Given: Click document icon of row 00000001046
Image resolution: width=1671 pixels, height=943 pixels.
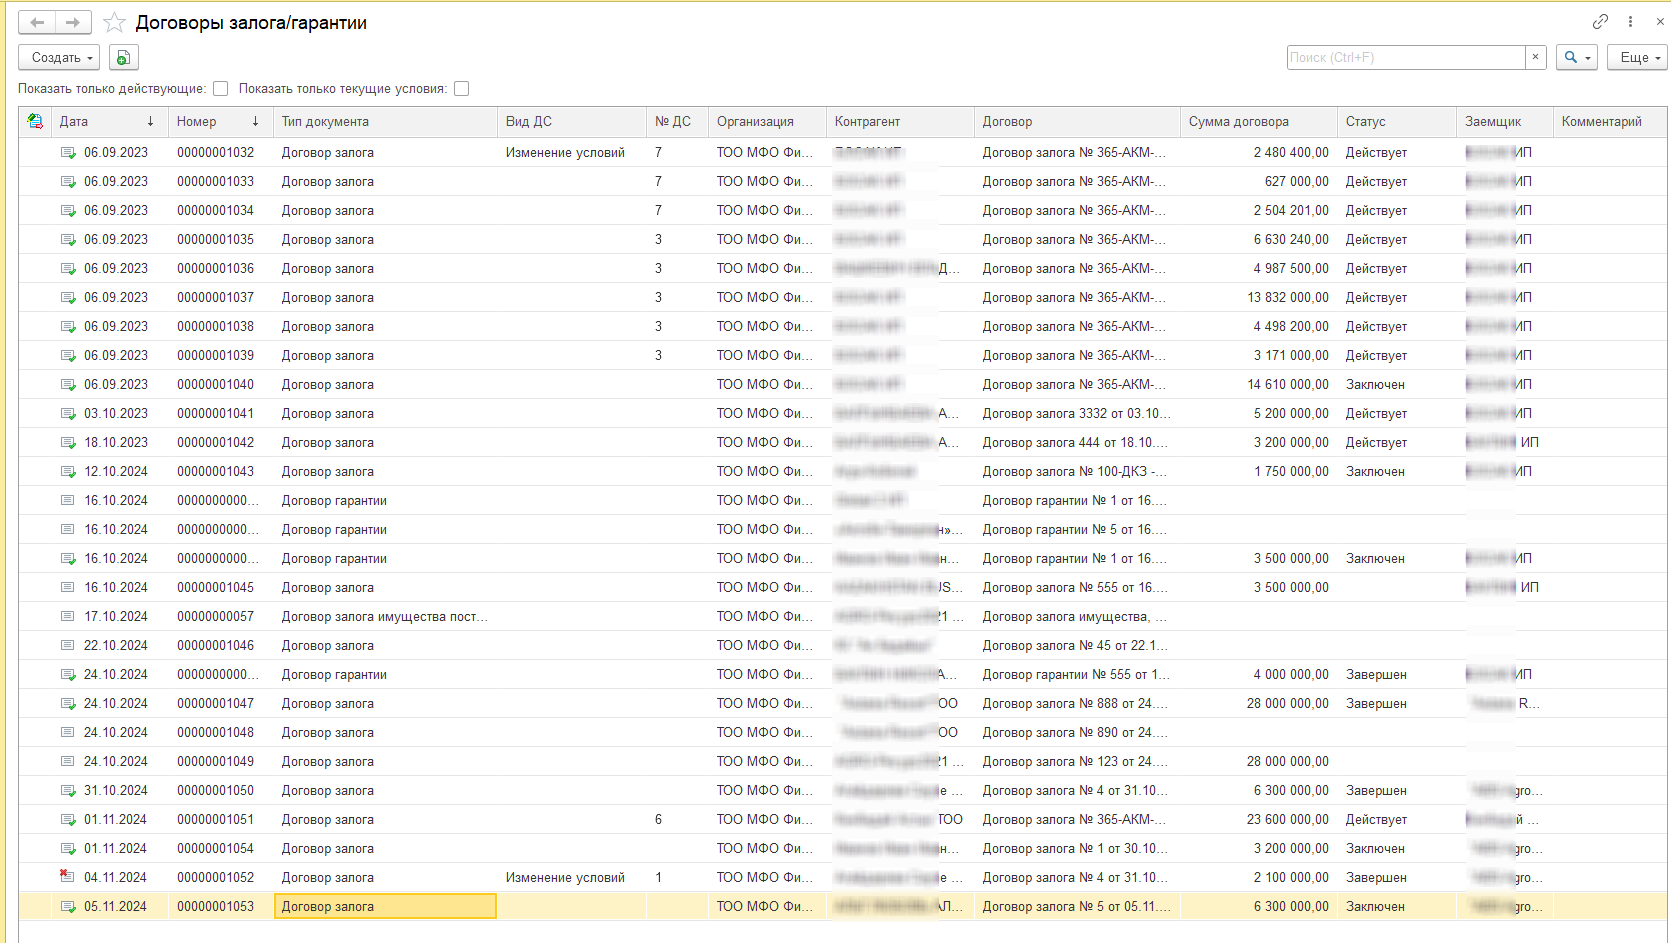Looking at the screenshot, I should (x=68, y=645).
